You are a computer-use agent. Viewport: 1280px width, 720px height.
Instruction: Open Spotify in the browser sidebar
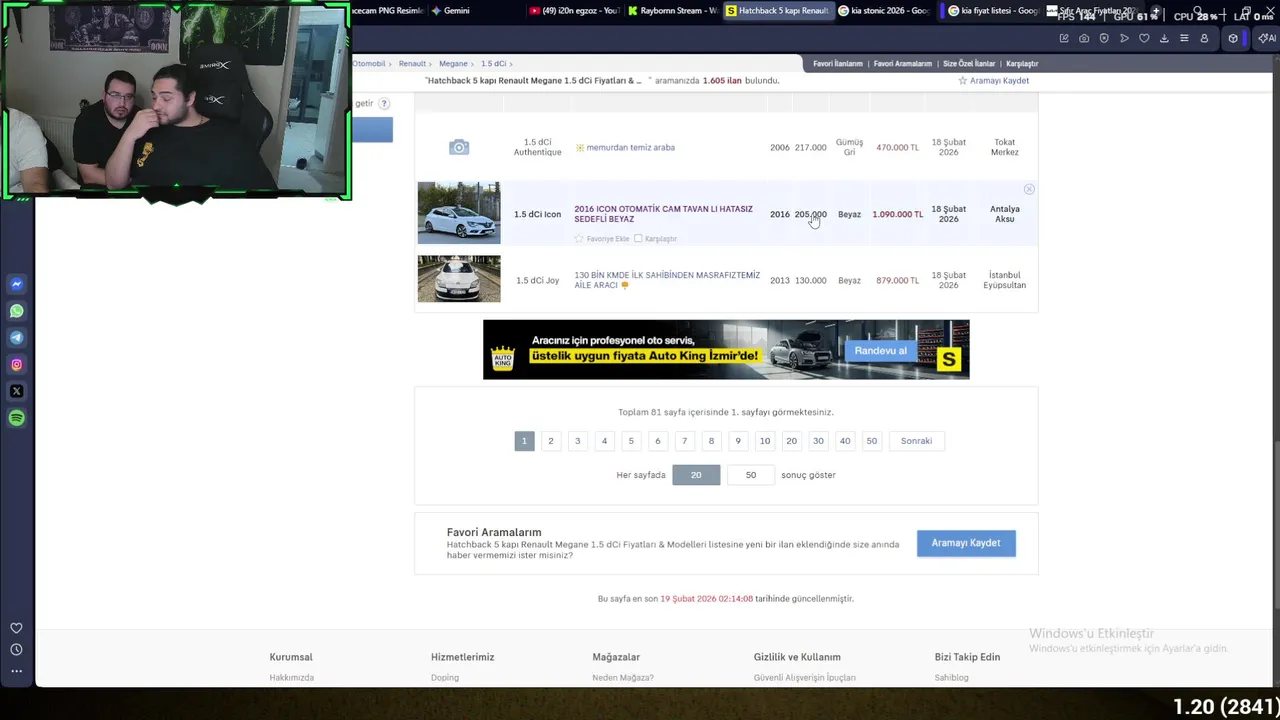click(x=16, y=418)
